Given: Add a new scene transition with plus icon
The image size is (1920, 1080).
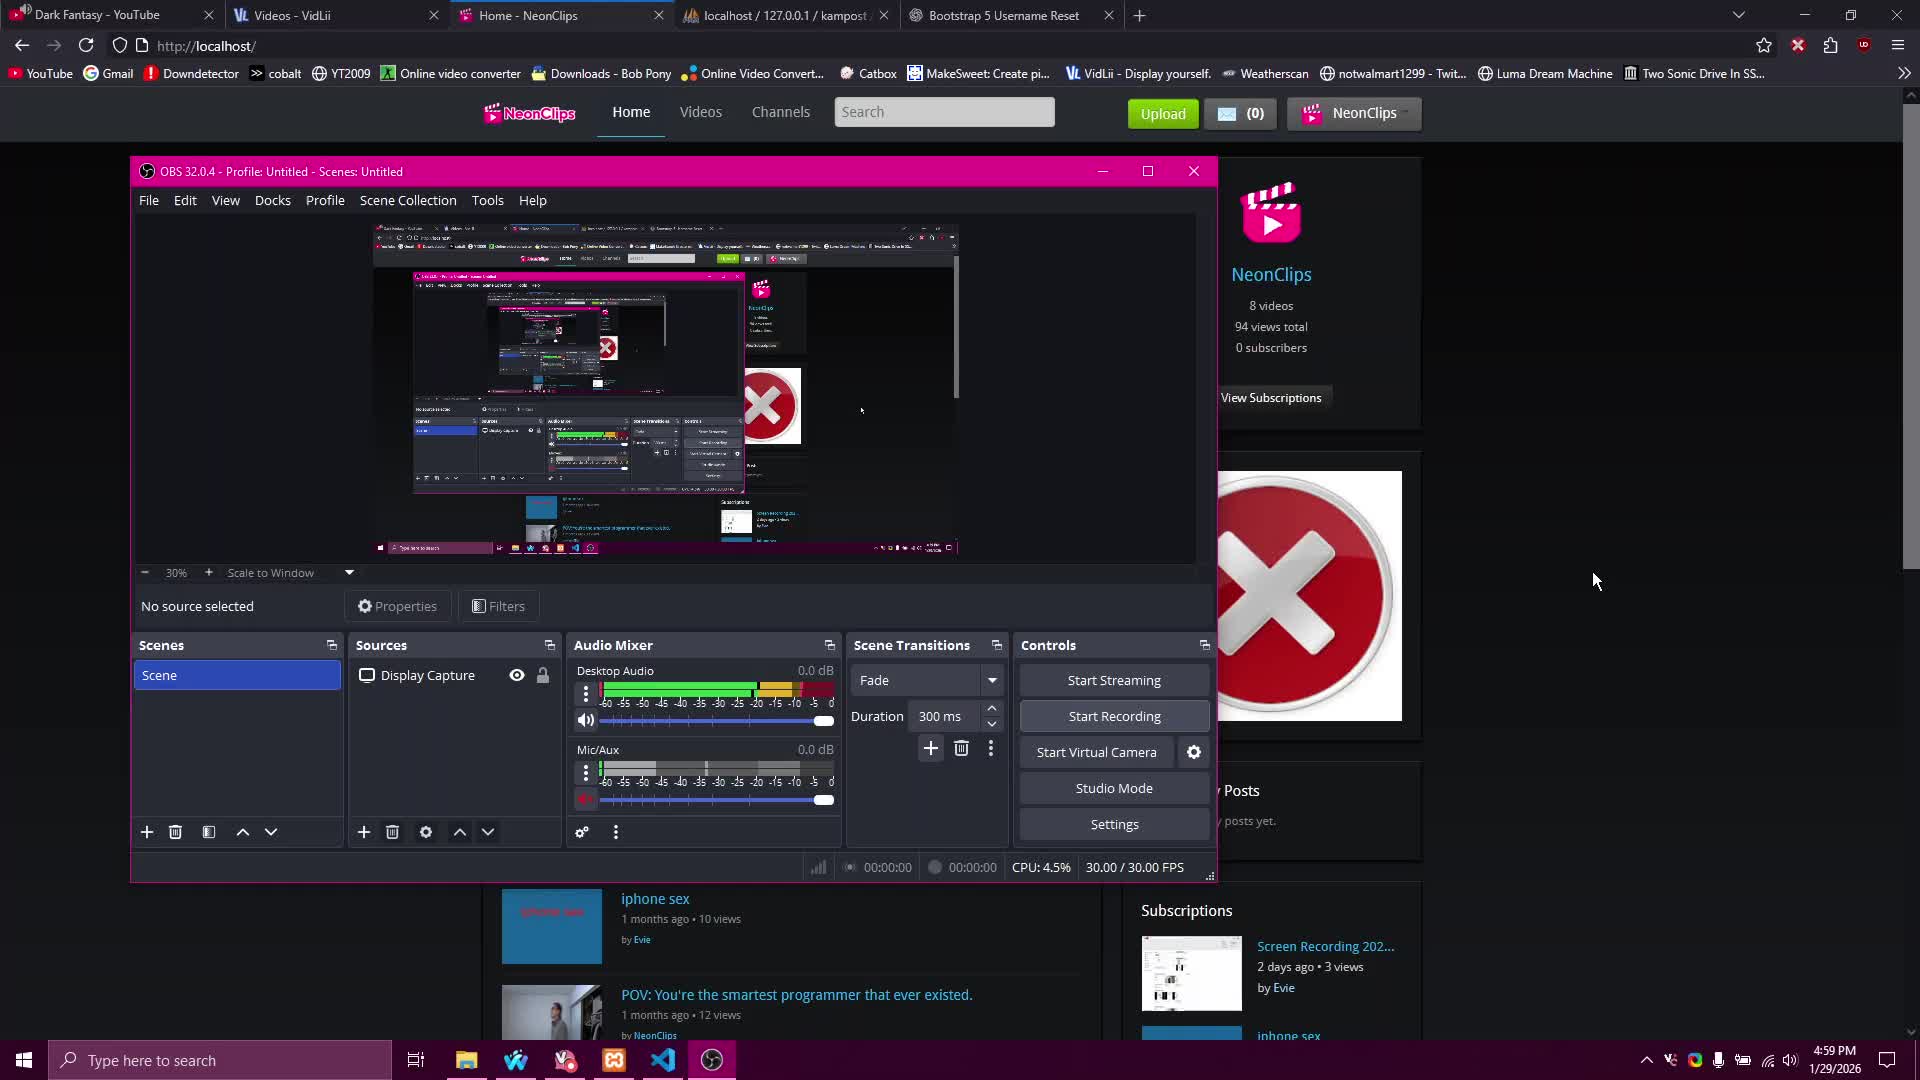Looking at the screenshot, I should pyautogui.click(x=931, y=748).
